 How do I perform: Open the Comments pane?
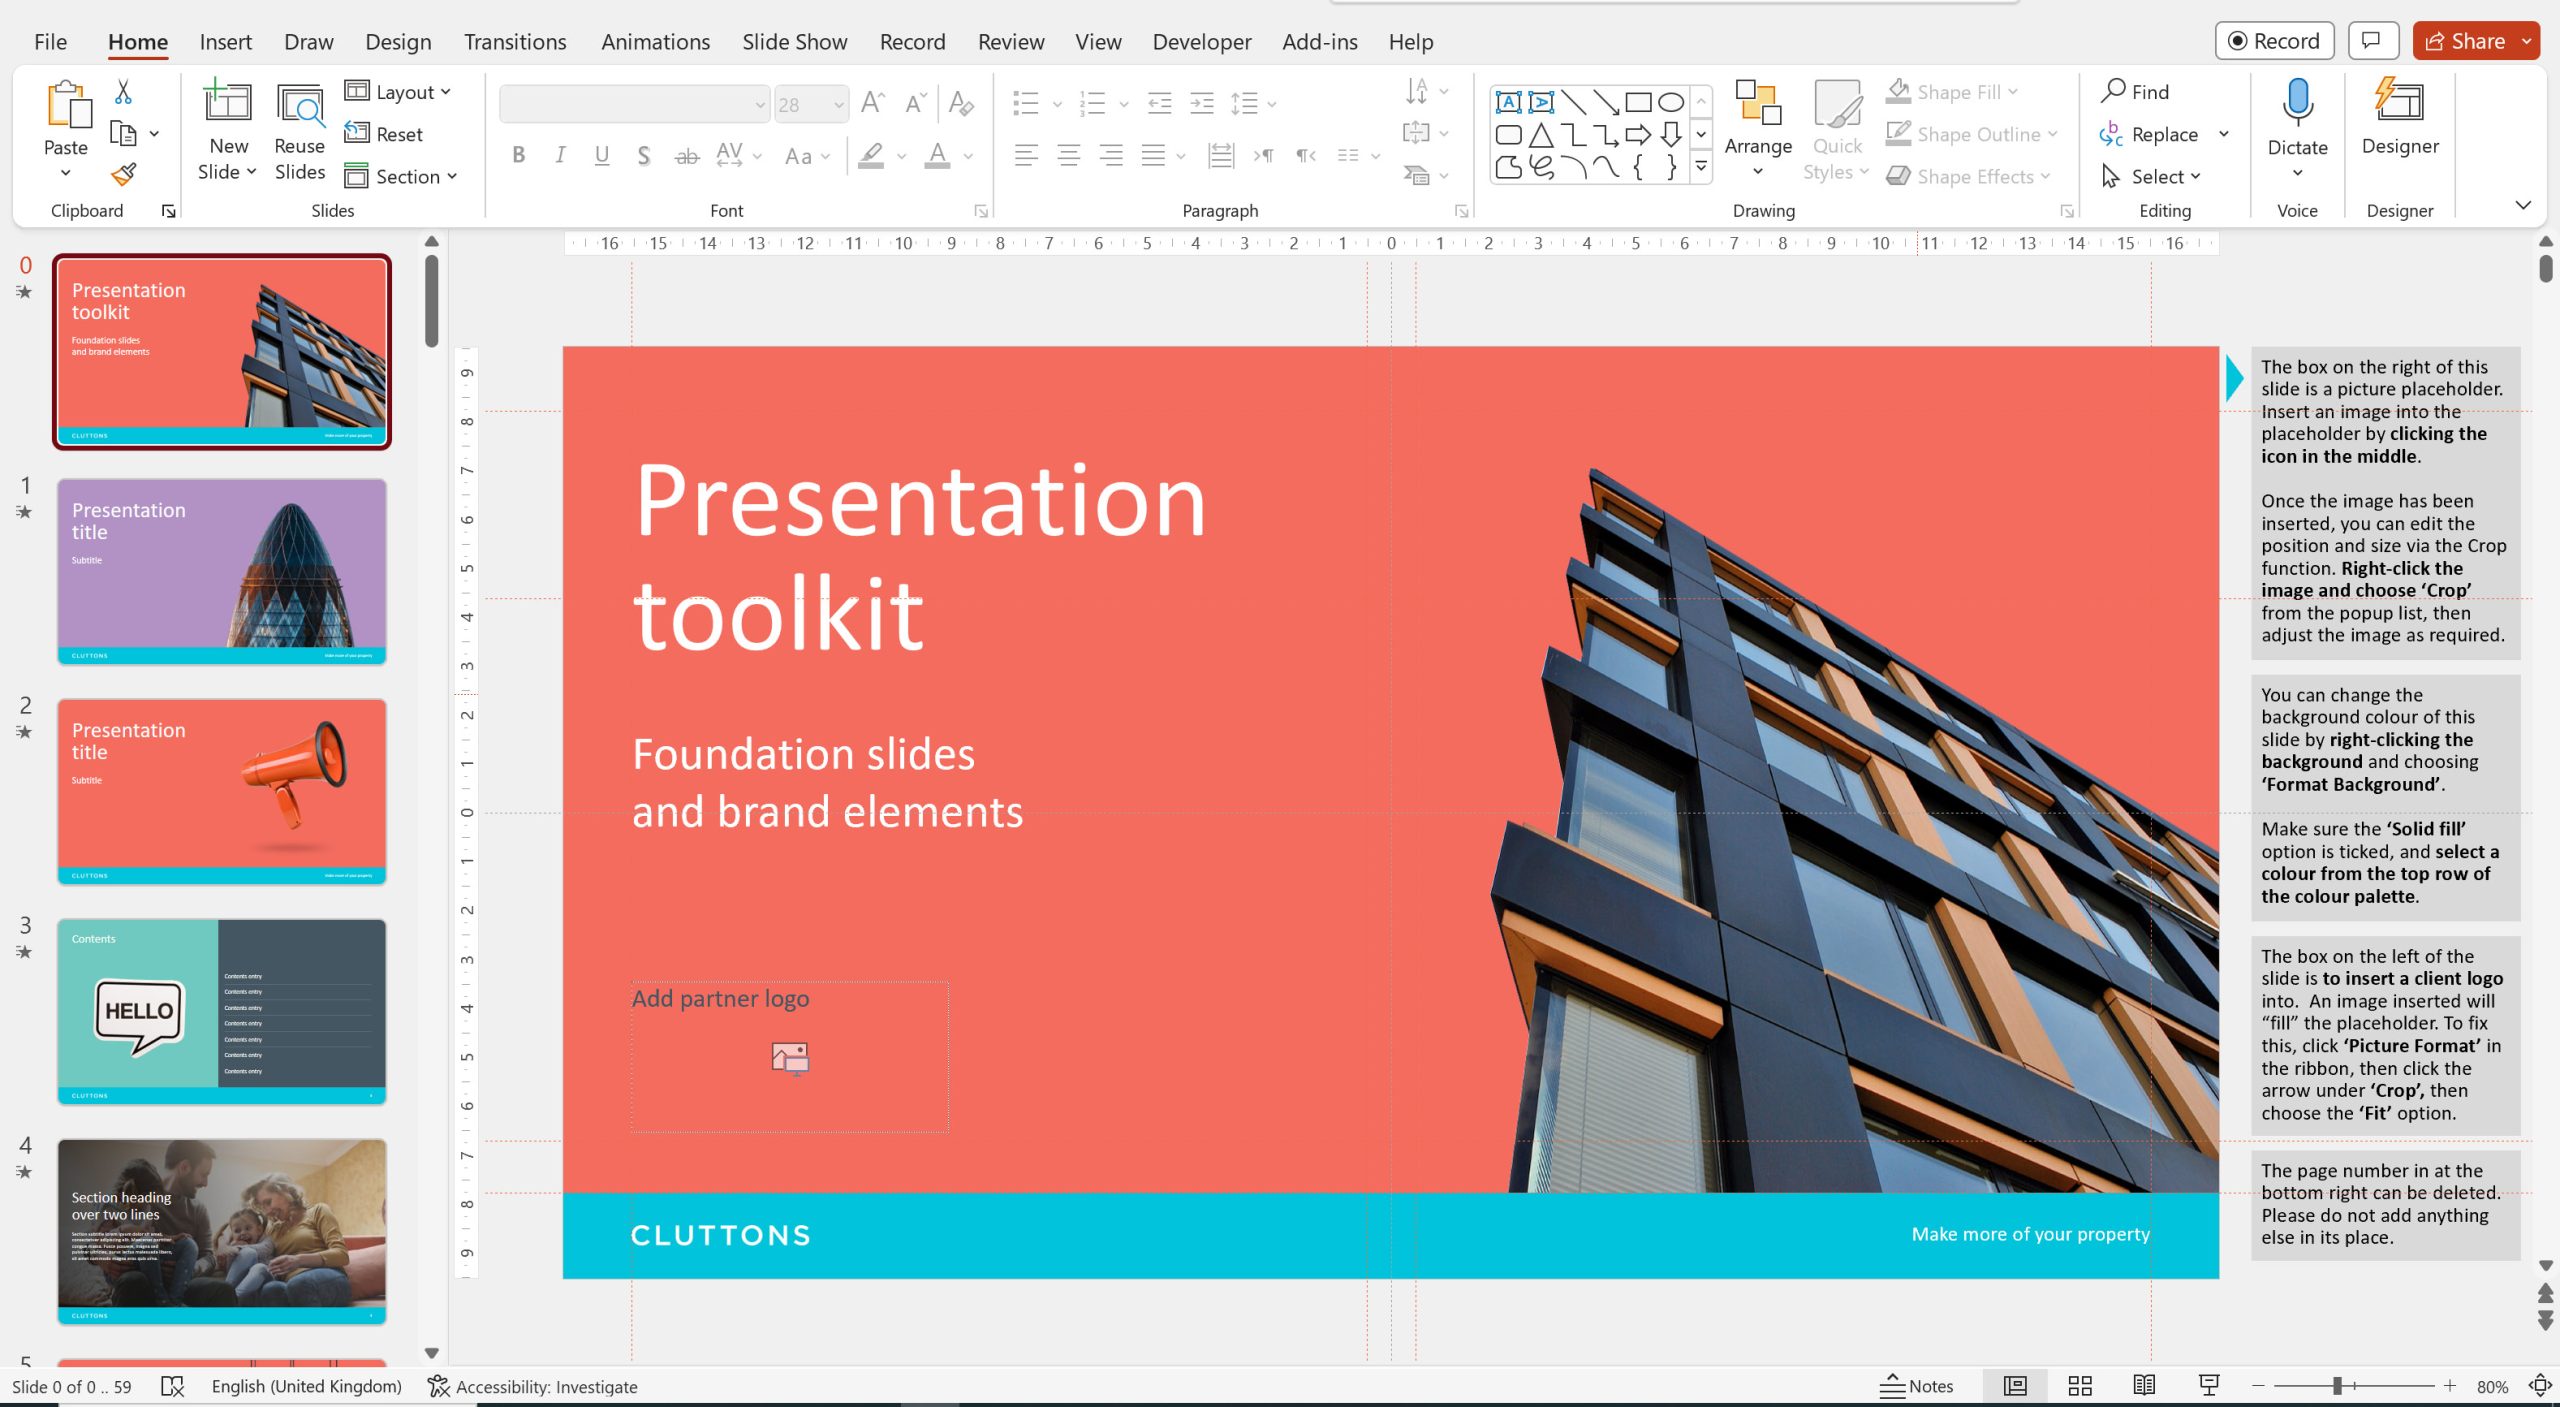2371,41
